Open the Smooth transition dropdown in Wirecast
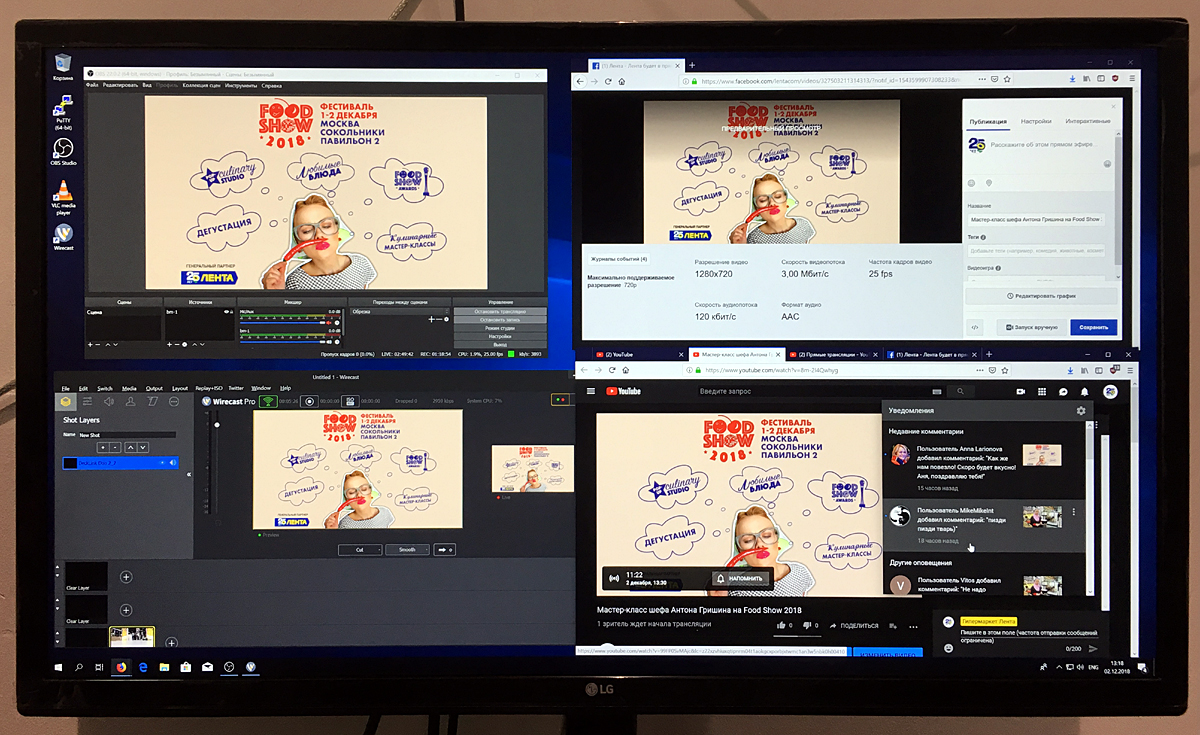The width and height of the screenshot is (1200, 735). 407,549
